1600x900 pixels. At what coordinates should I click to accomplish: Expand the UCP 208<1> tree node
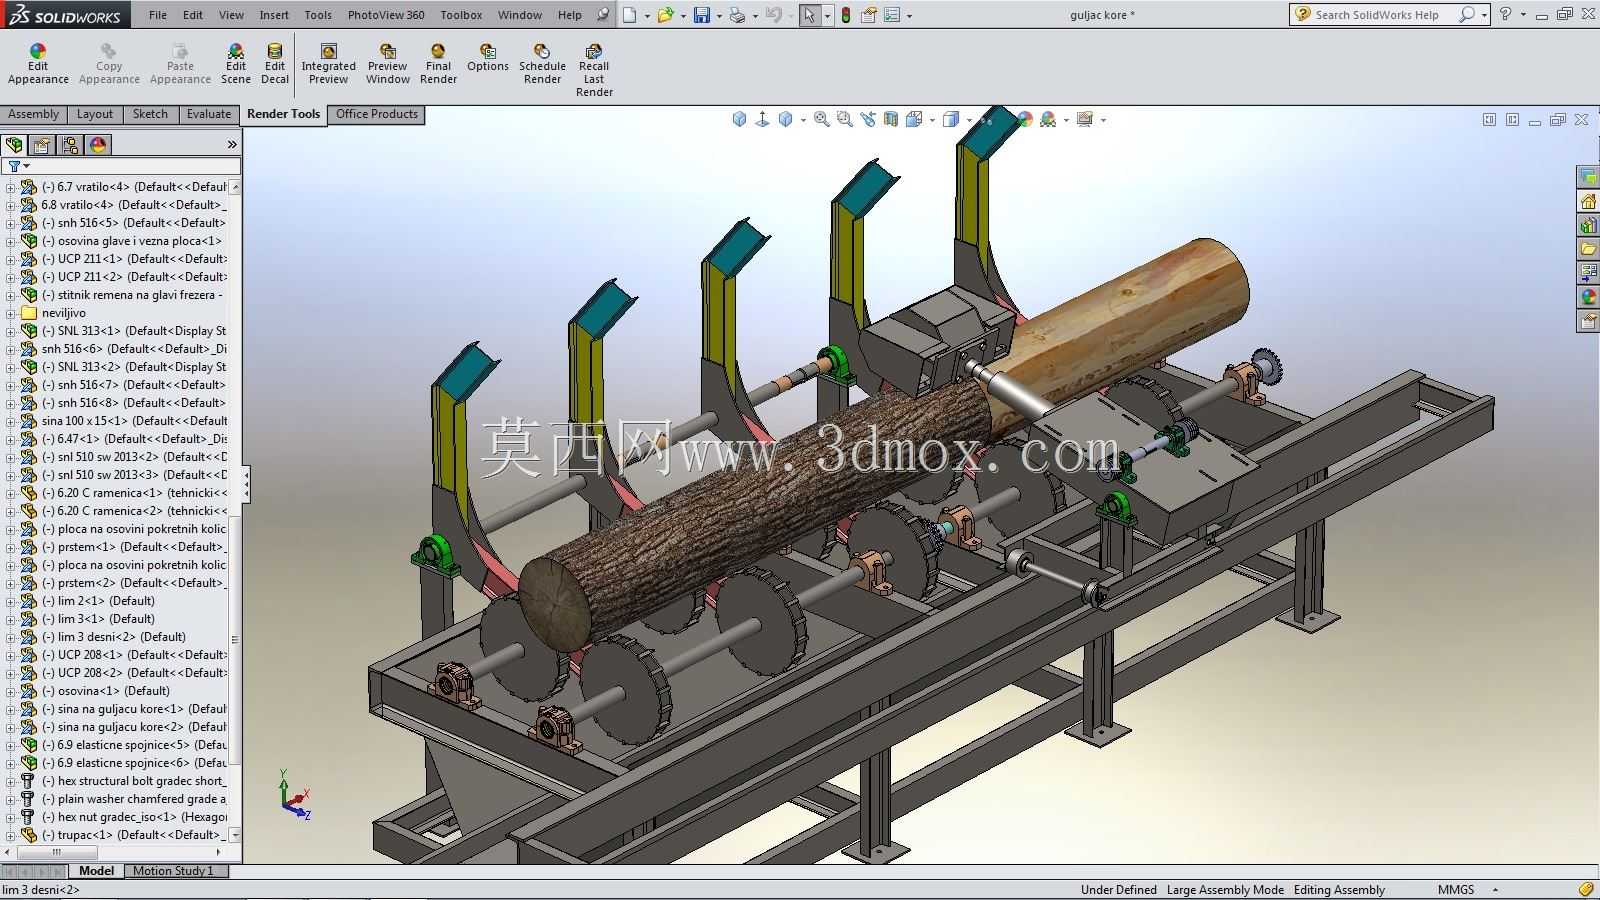pyautogui.click(x=10, y=655)
